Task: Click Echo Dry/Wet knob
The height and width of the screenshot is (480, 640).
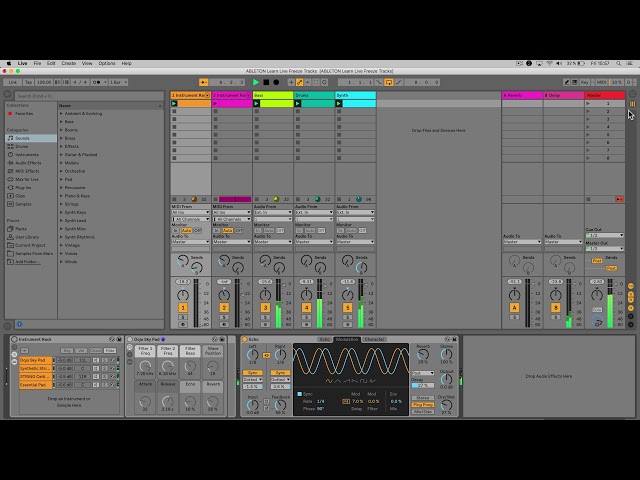Action: pos(446,405)
